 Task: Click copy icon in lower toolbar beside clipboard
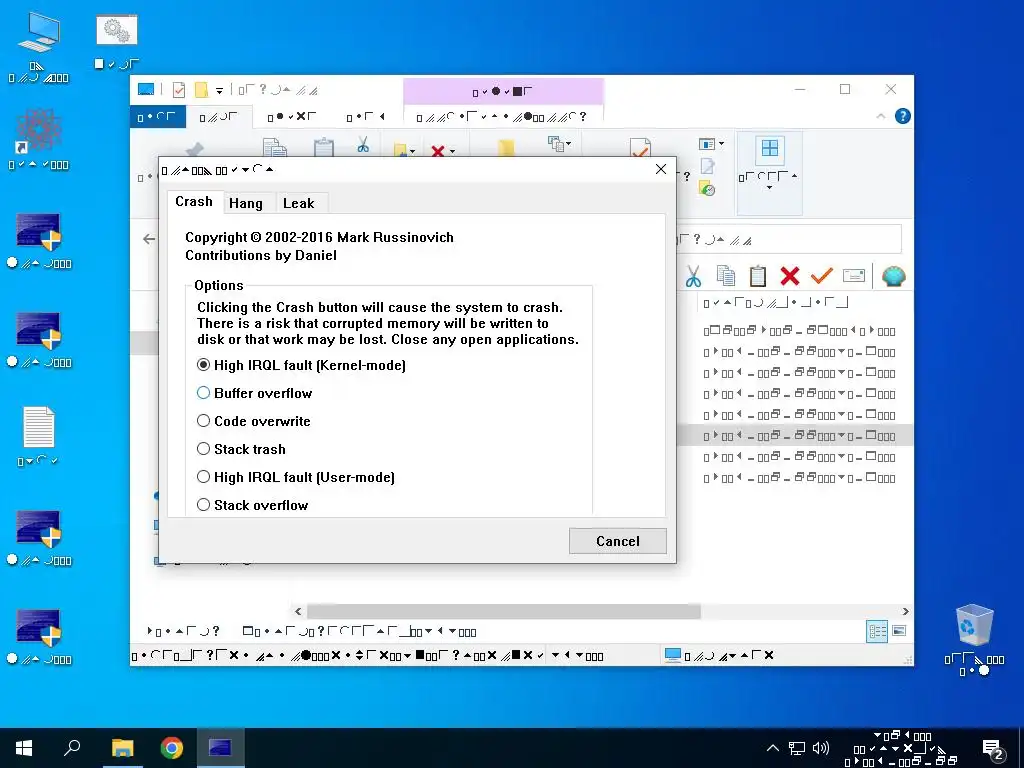click(726, 276)
